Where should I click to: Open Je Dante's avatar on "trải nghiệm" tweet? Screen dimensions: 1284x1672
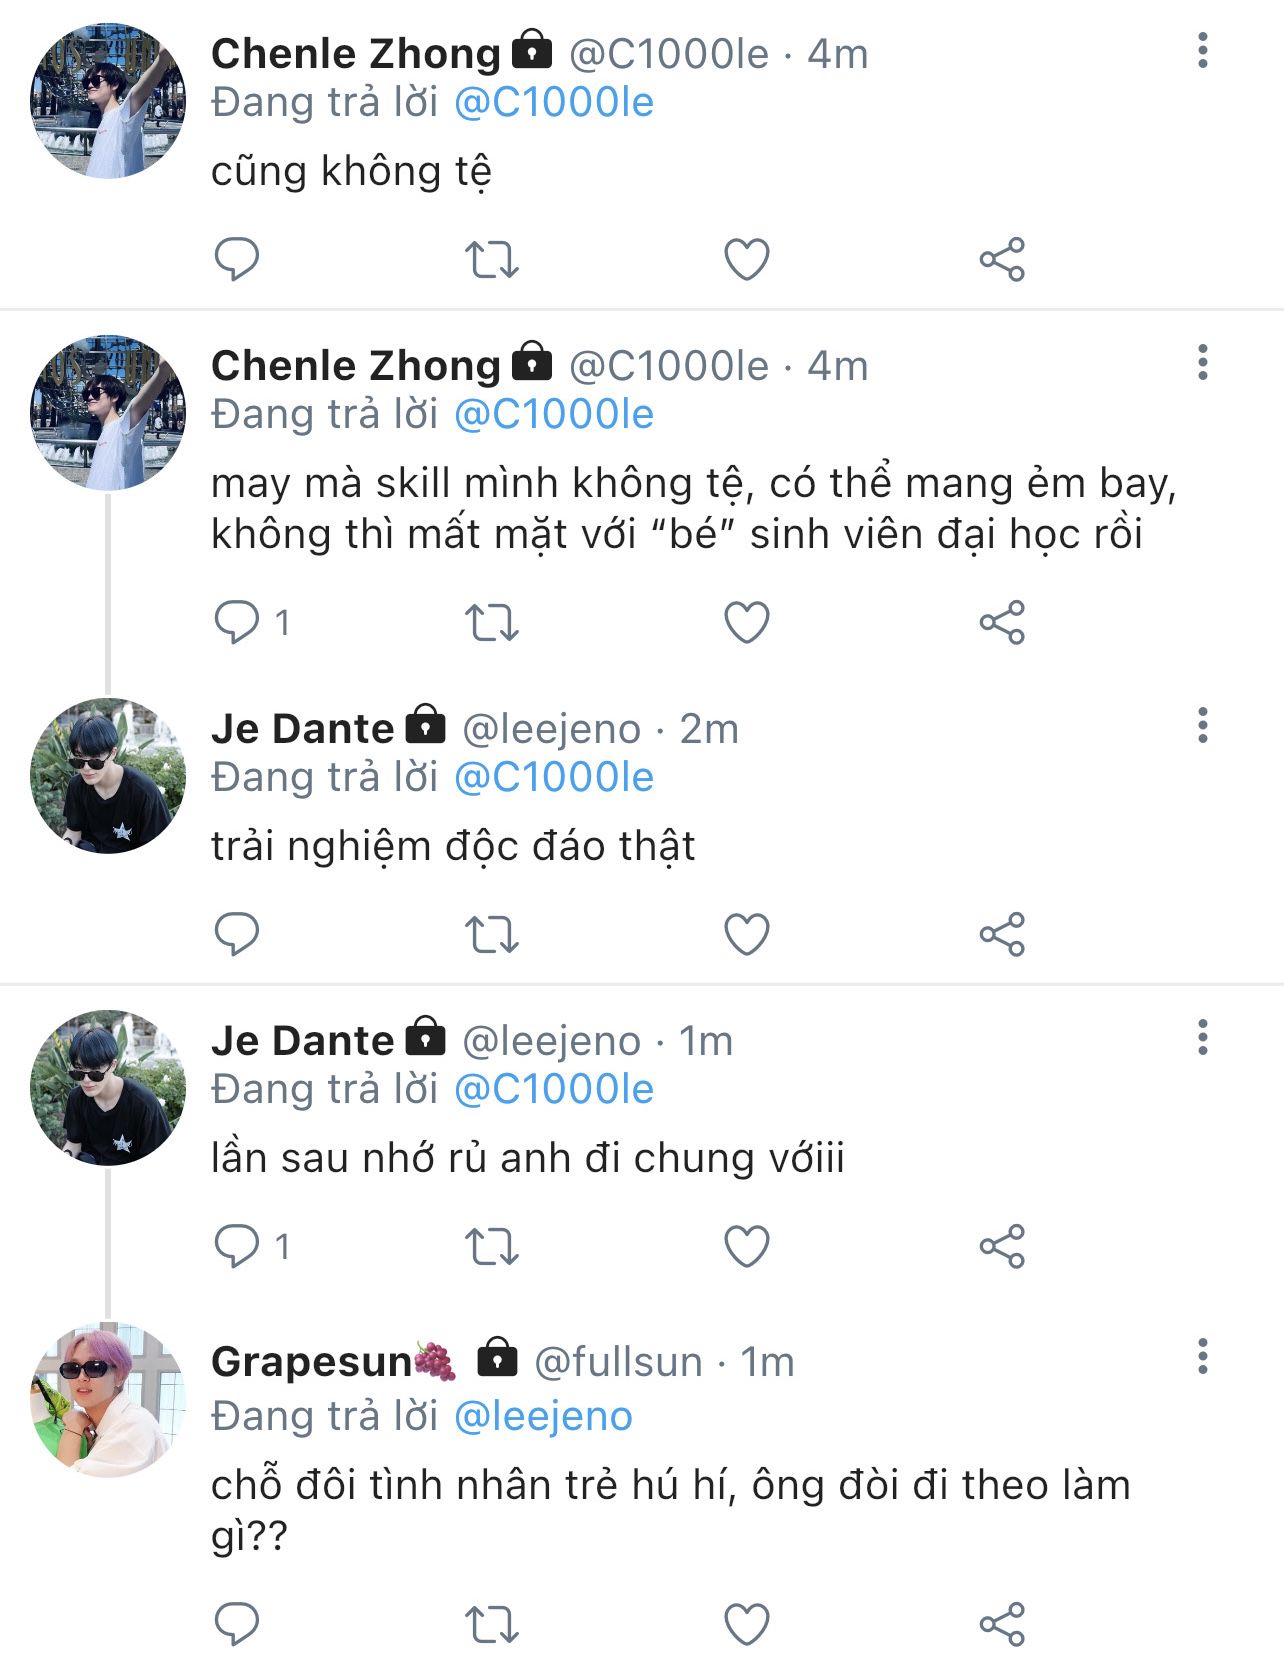[108, 775]
